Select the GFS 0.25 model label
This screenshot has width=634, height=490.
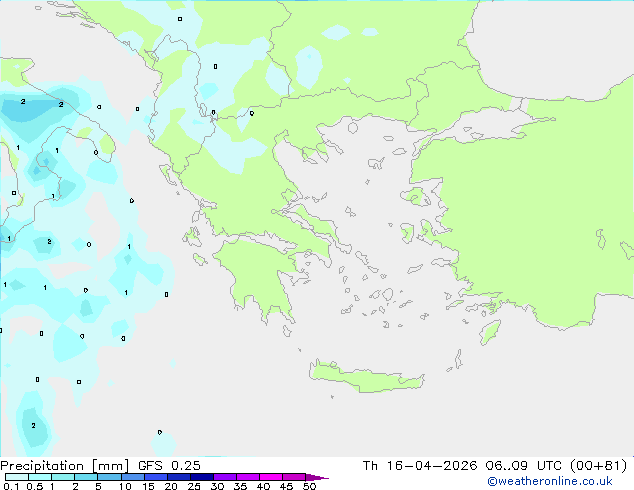click(x=169, y=466)
